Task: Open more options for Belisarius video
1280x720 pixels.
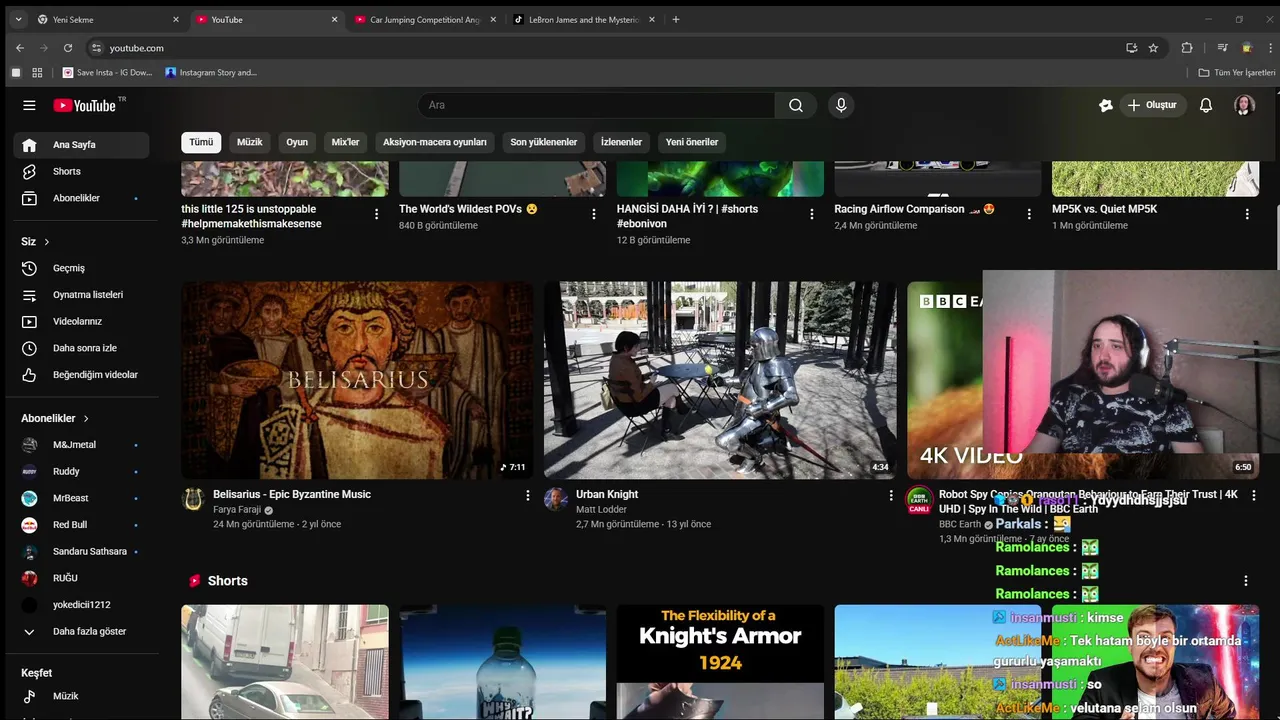Action: pos(528,495)
